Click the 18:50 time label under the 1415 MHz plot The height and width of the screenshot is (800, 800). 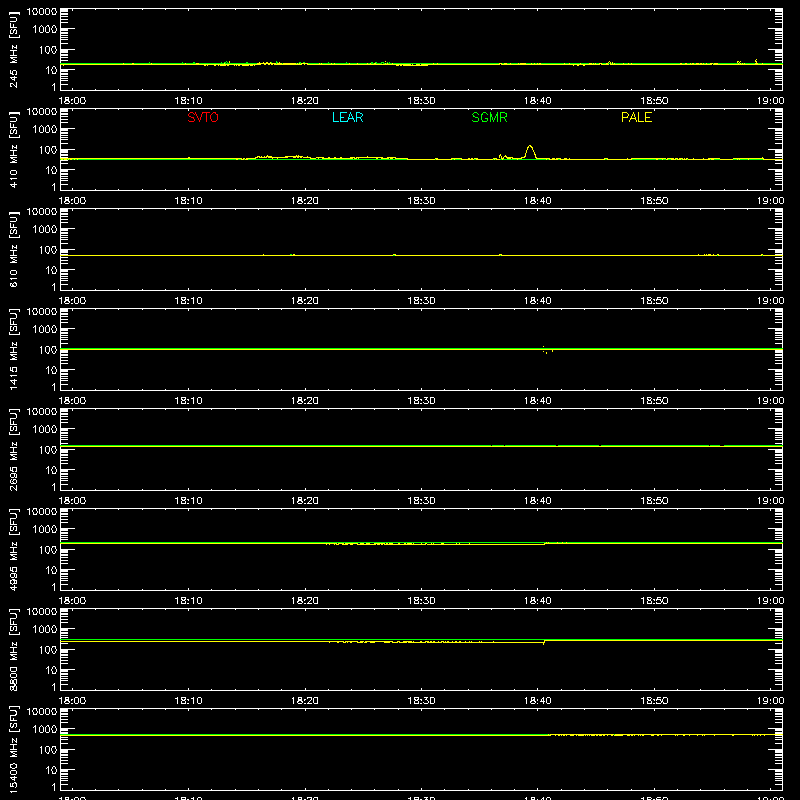(x=654, y=401)
